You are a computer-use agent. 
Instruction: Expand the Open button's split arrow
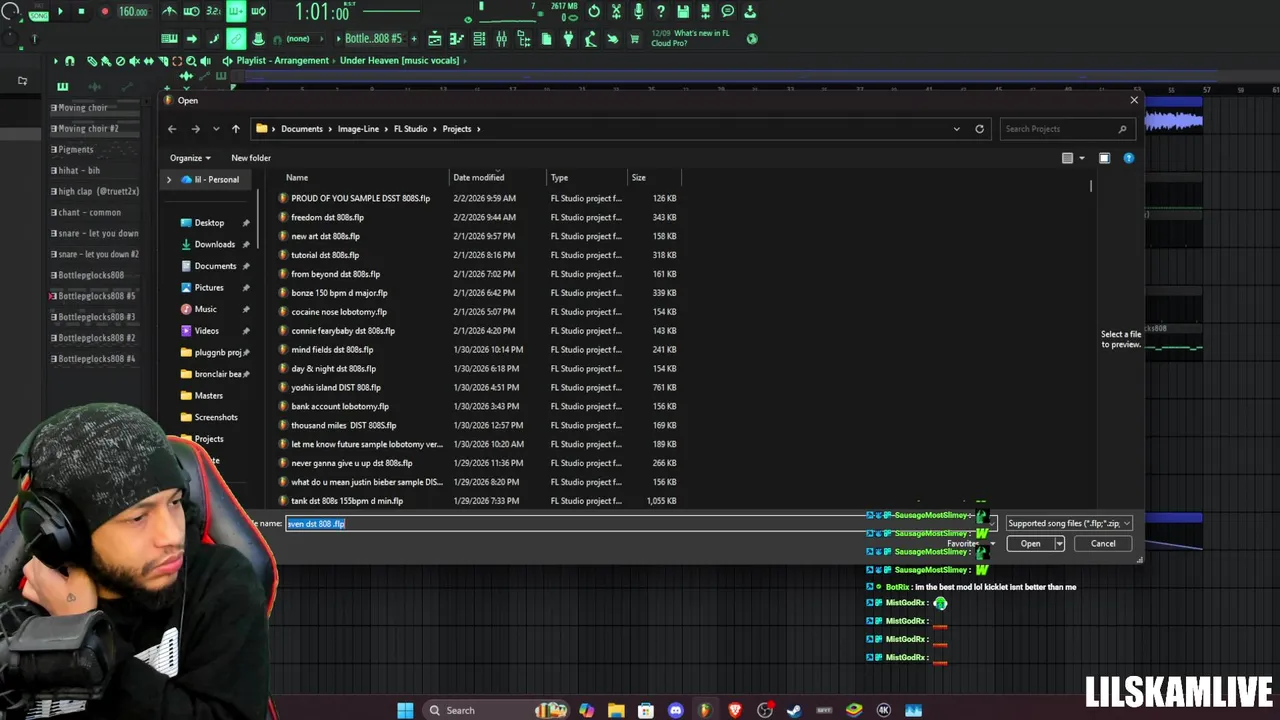(x=1059, y=544)
